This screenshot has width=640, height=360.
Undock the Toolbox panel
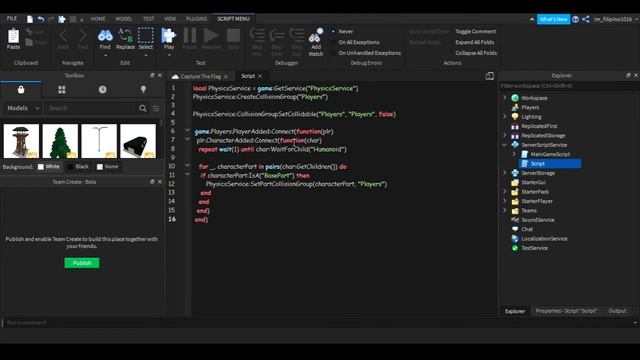[x=152, y=76]
